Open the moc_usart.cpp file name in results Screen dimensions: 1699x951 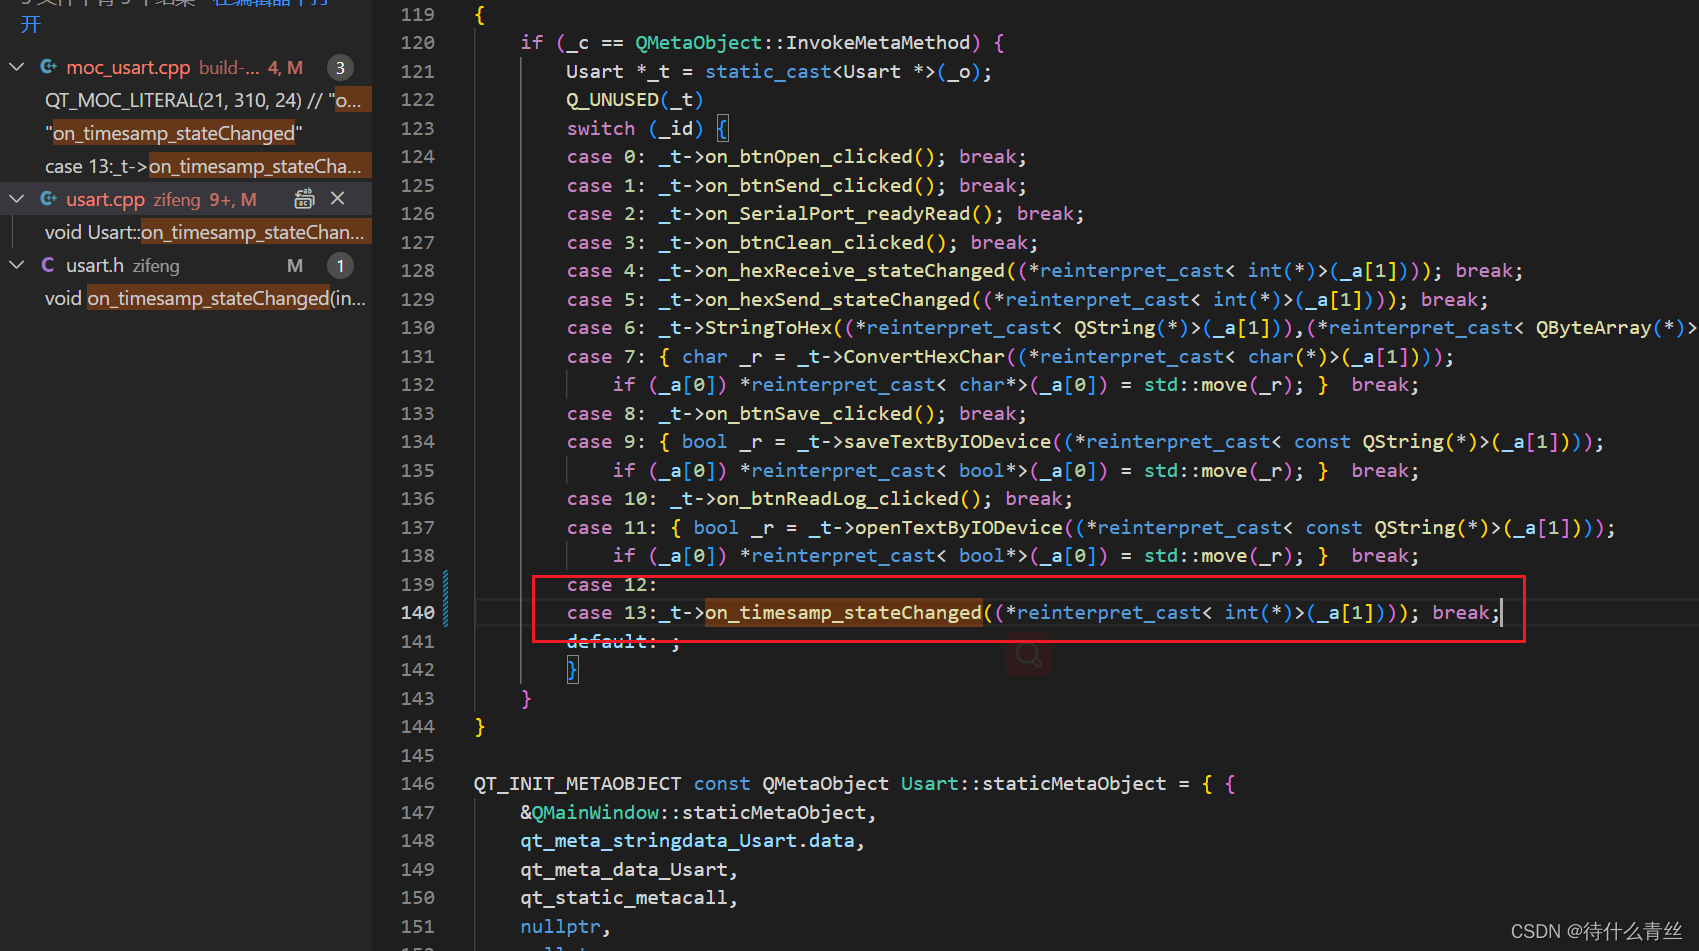tap(128, 67)
